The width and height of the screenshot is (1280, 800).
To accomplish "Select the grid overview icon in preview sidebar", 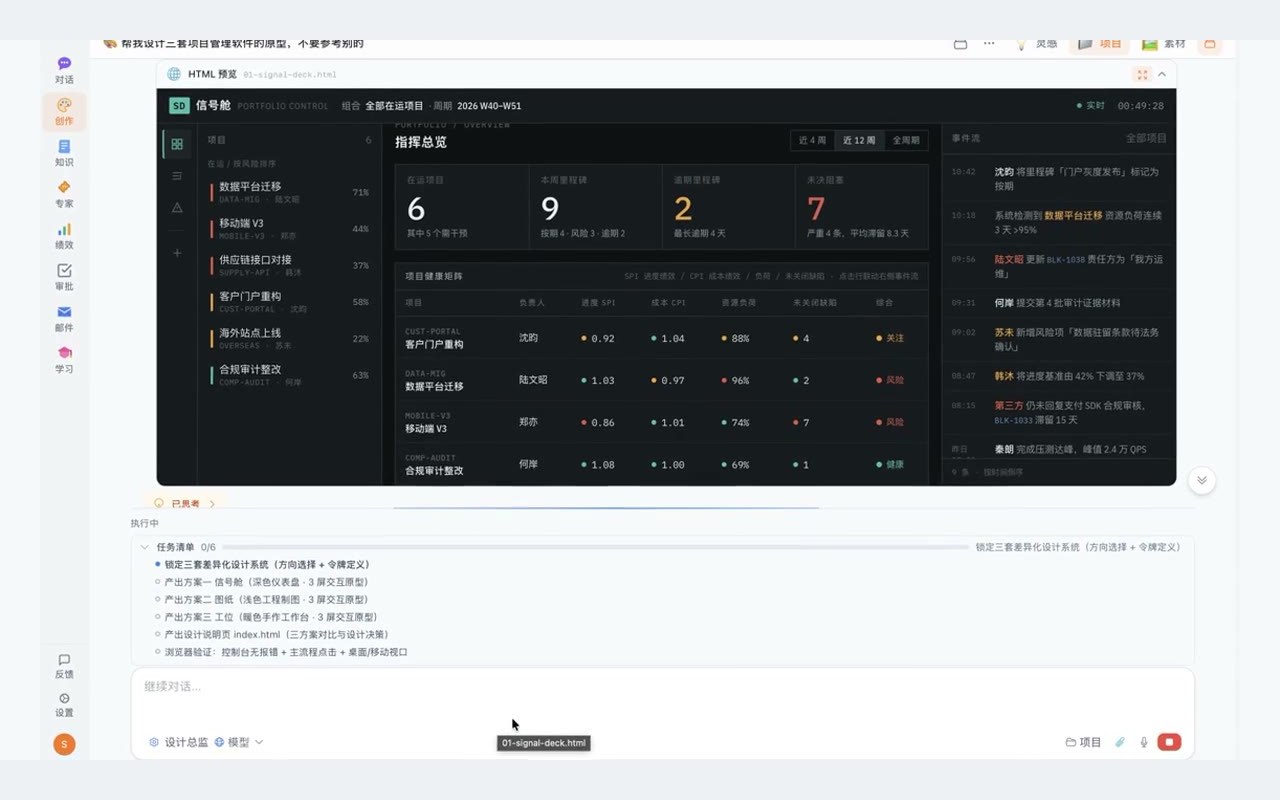I will (177, 144).
